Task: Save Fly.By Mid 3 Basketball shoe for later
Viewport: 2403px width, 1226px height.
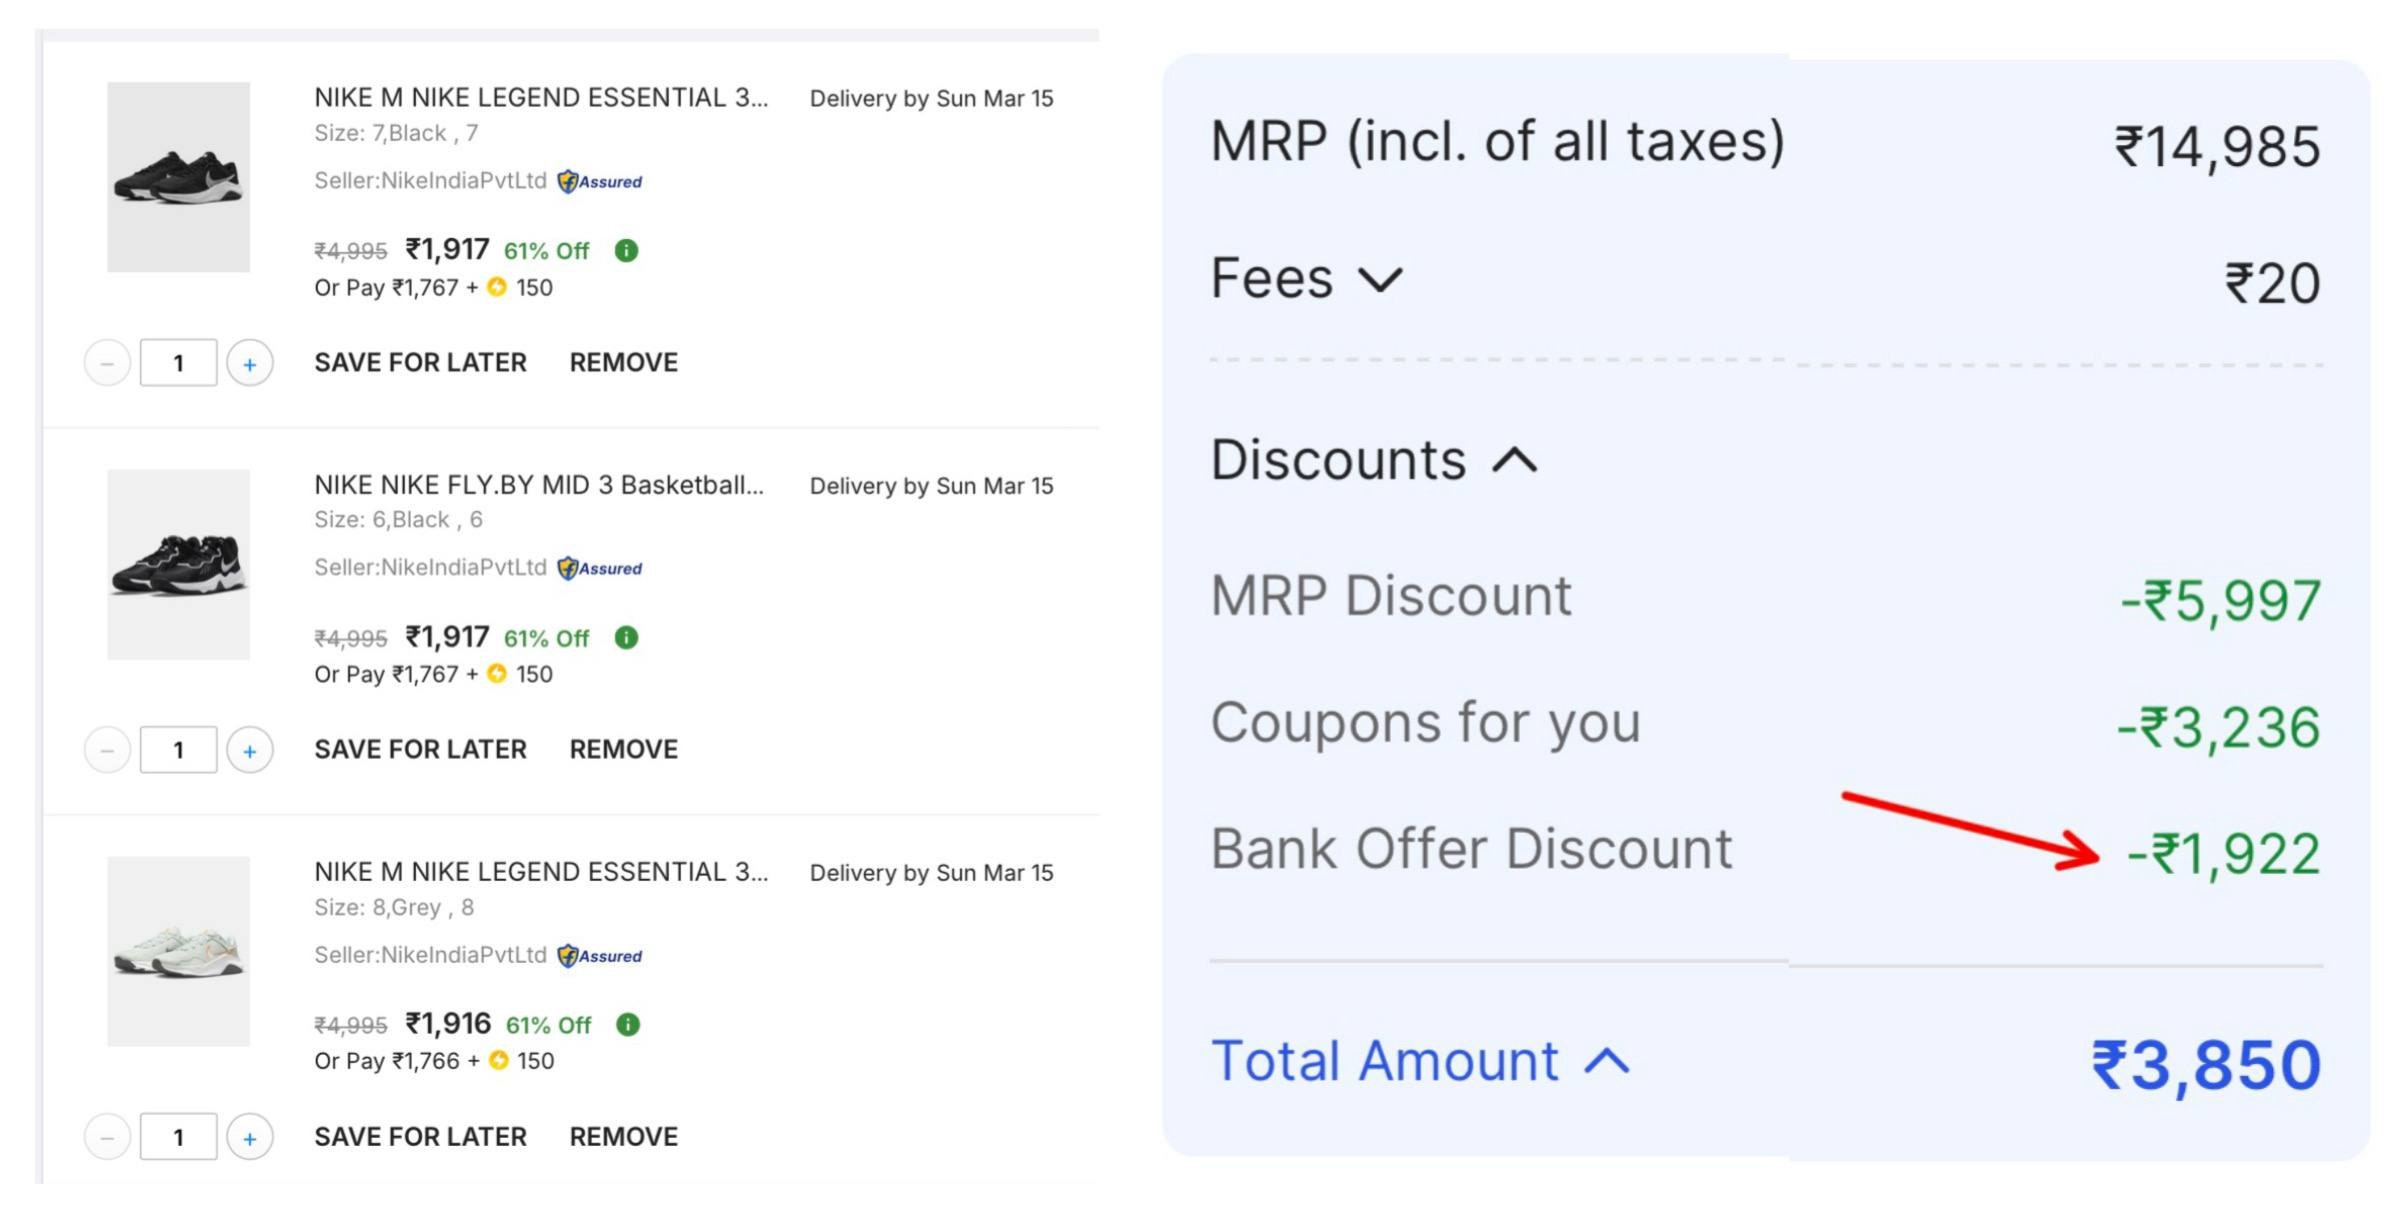Action: coord(420,749)
